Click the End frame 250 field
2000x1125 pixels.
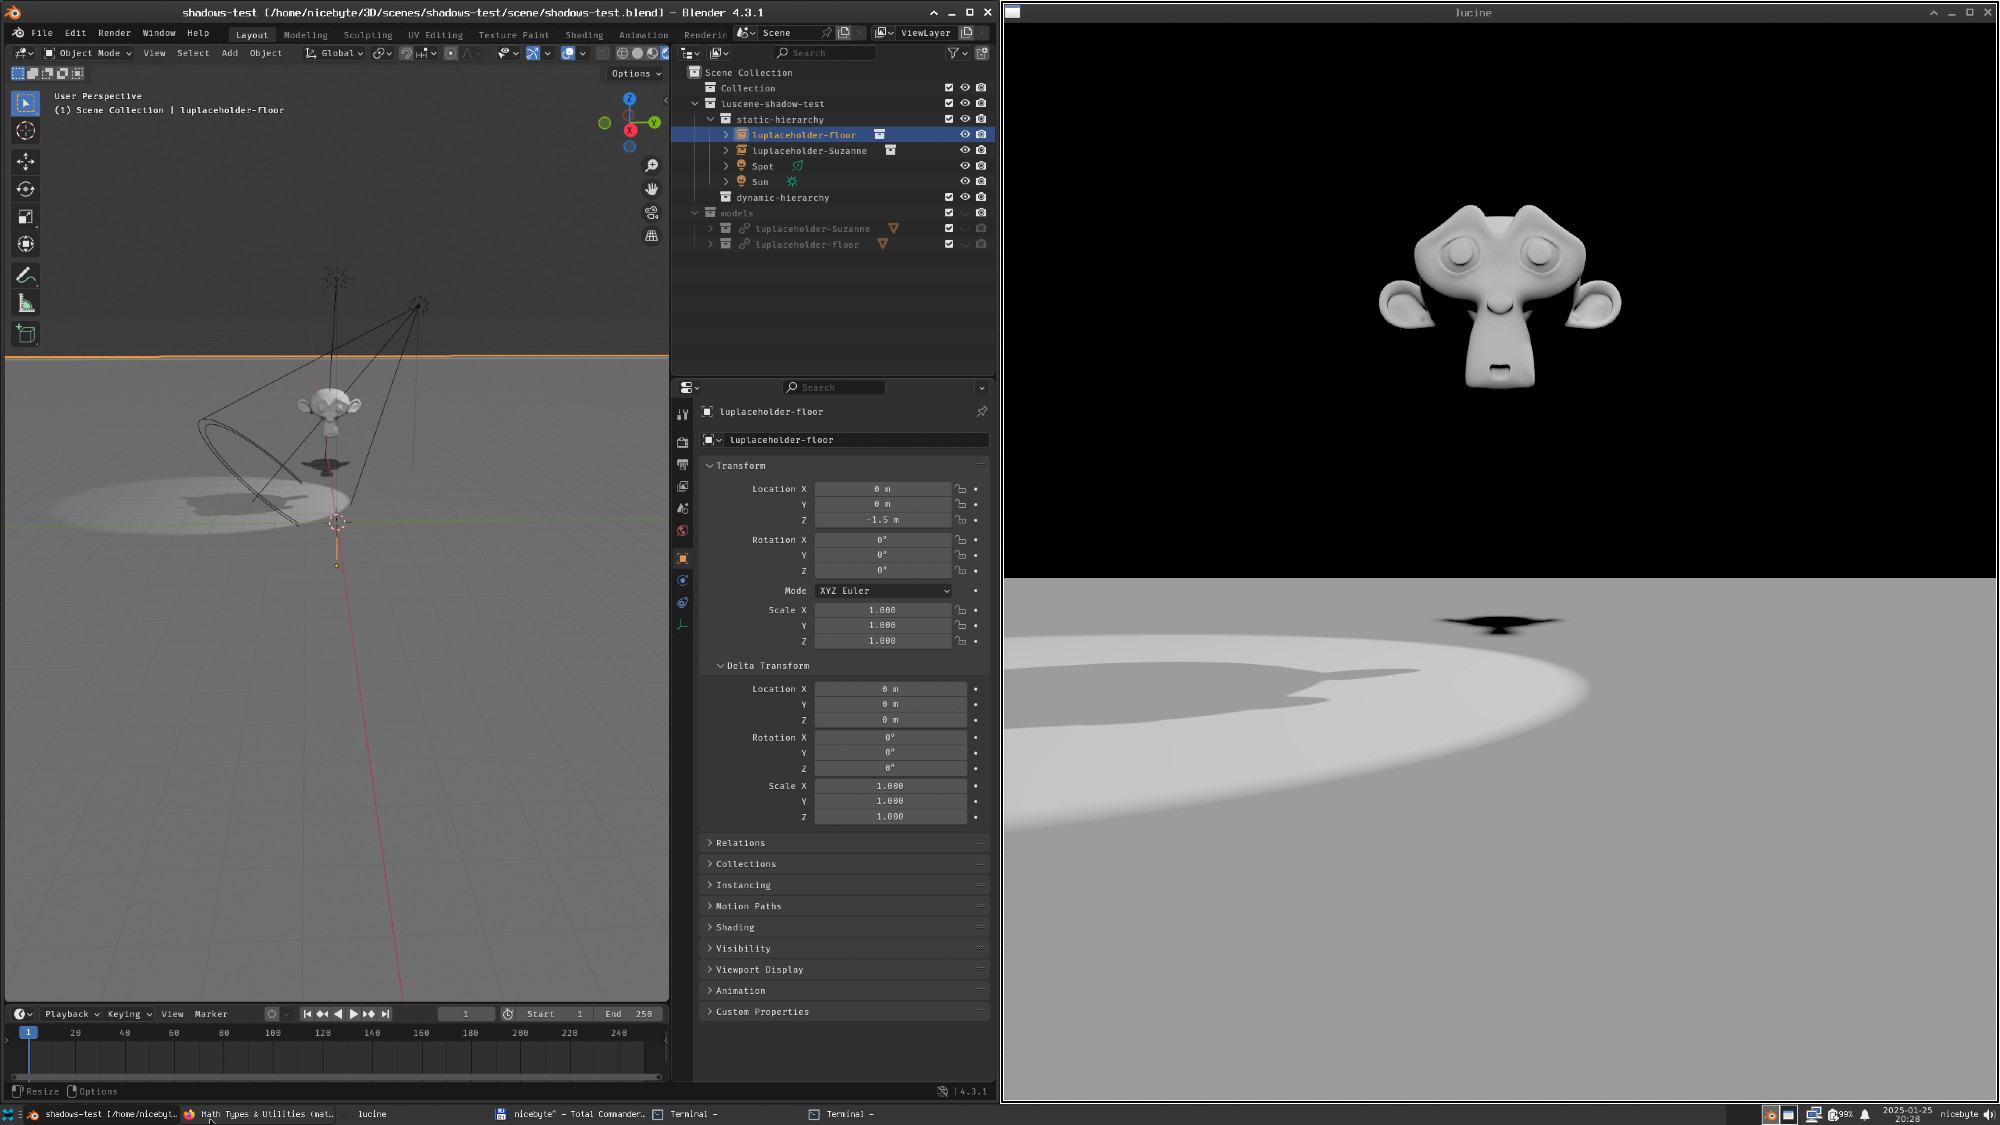coord(629,1014)
